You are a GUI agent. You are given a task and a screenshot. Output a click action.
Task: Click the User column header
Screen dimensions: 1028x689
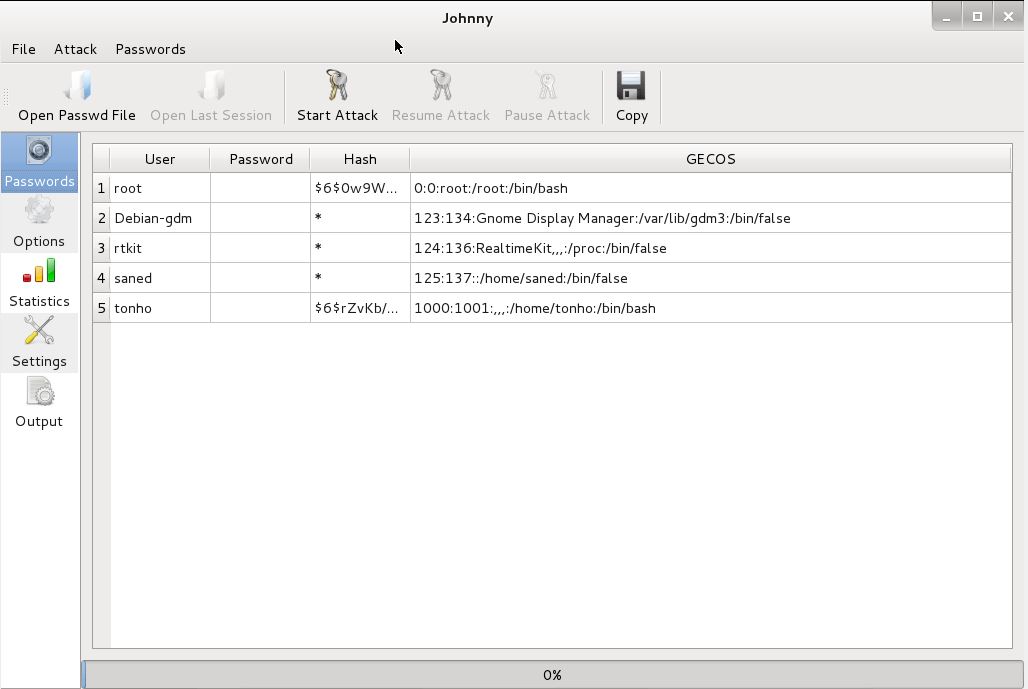click(160, 159)
